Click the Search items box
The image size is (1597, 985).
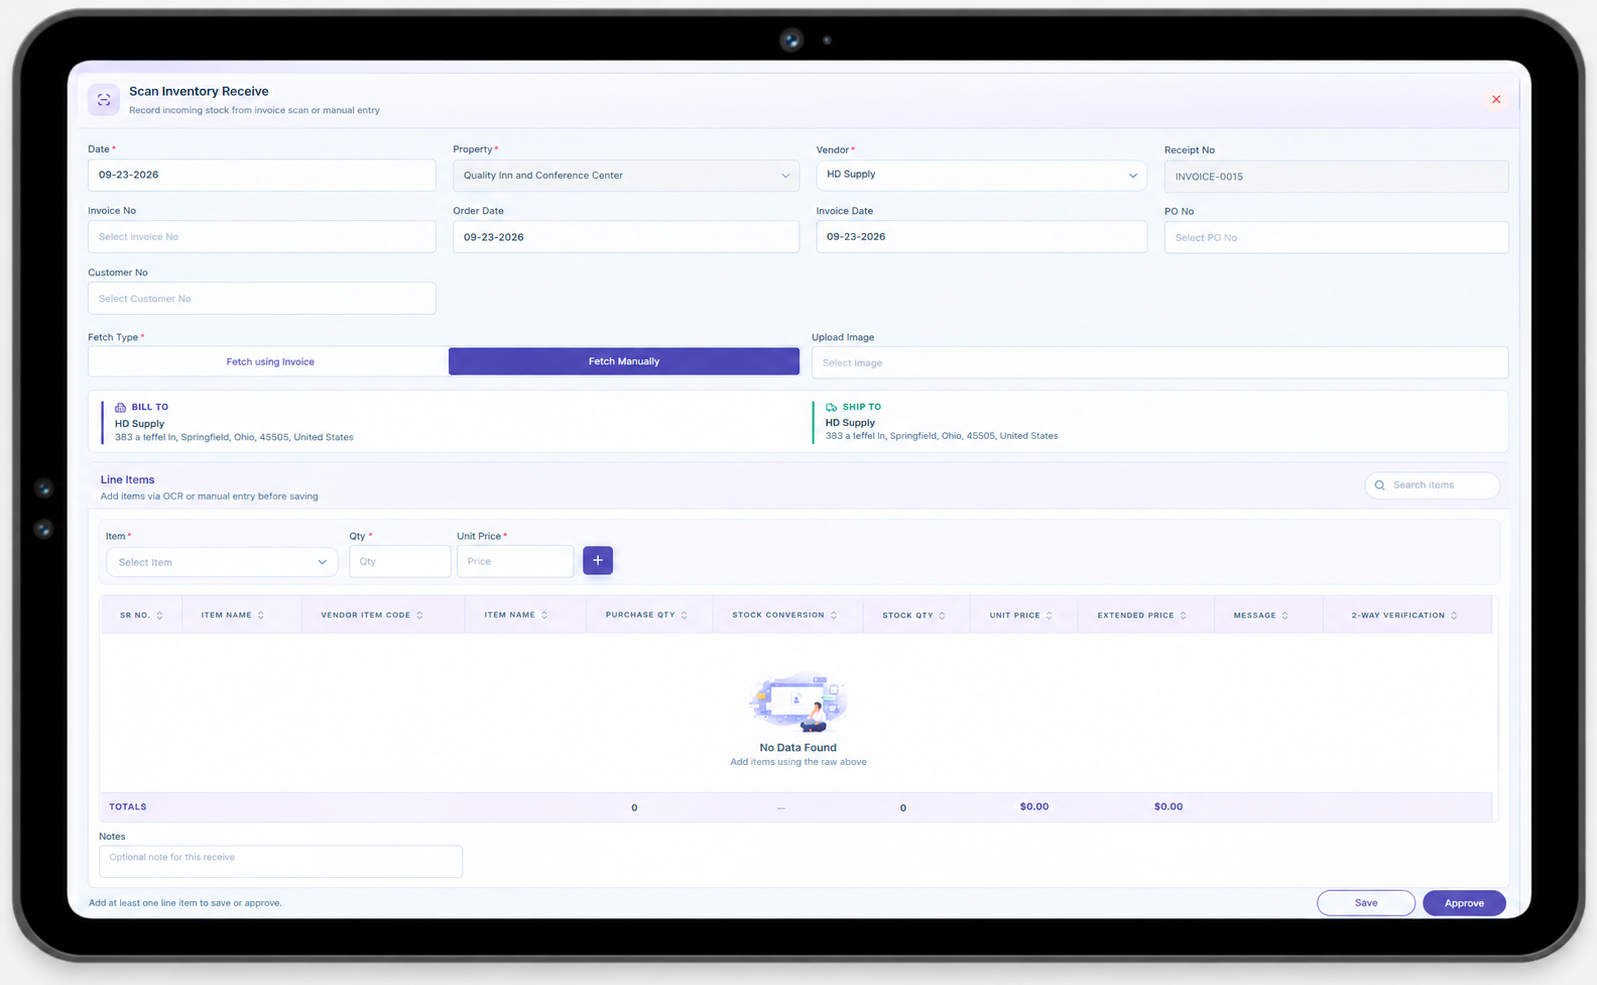[1432, 485]
